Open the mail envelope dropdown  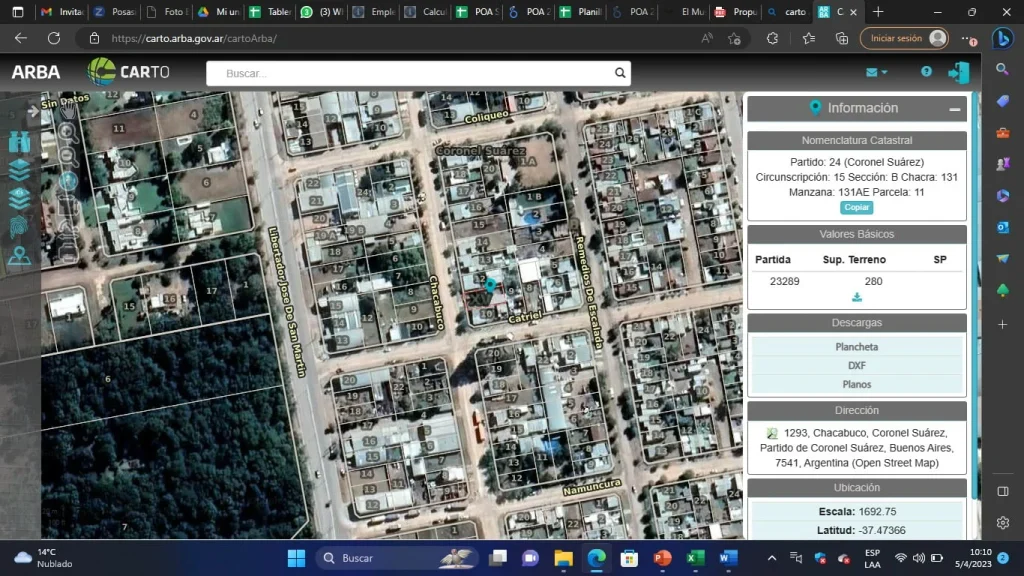click(x=876, y=72)
